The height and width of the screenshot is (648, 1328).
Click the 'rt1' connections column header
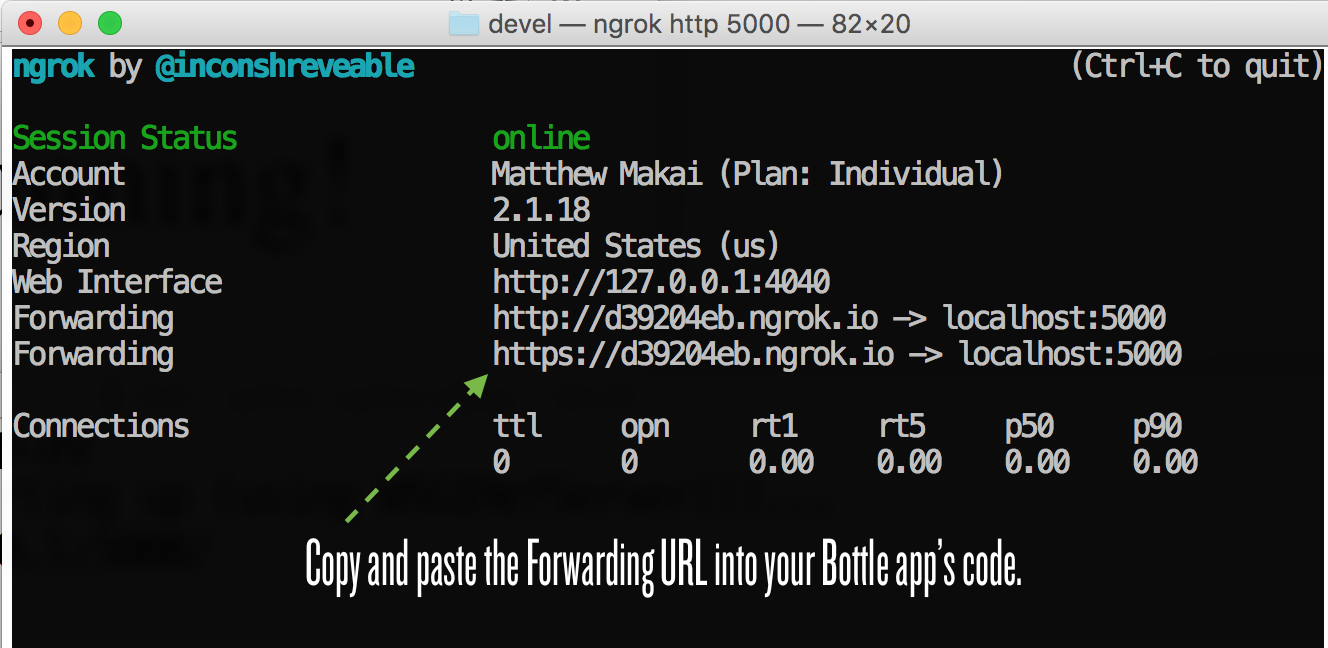pos(774,426)
